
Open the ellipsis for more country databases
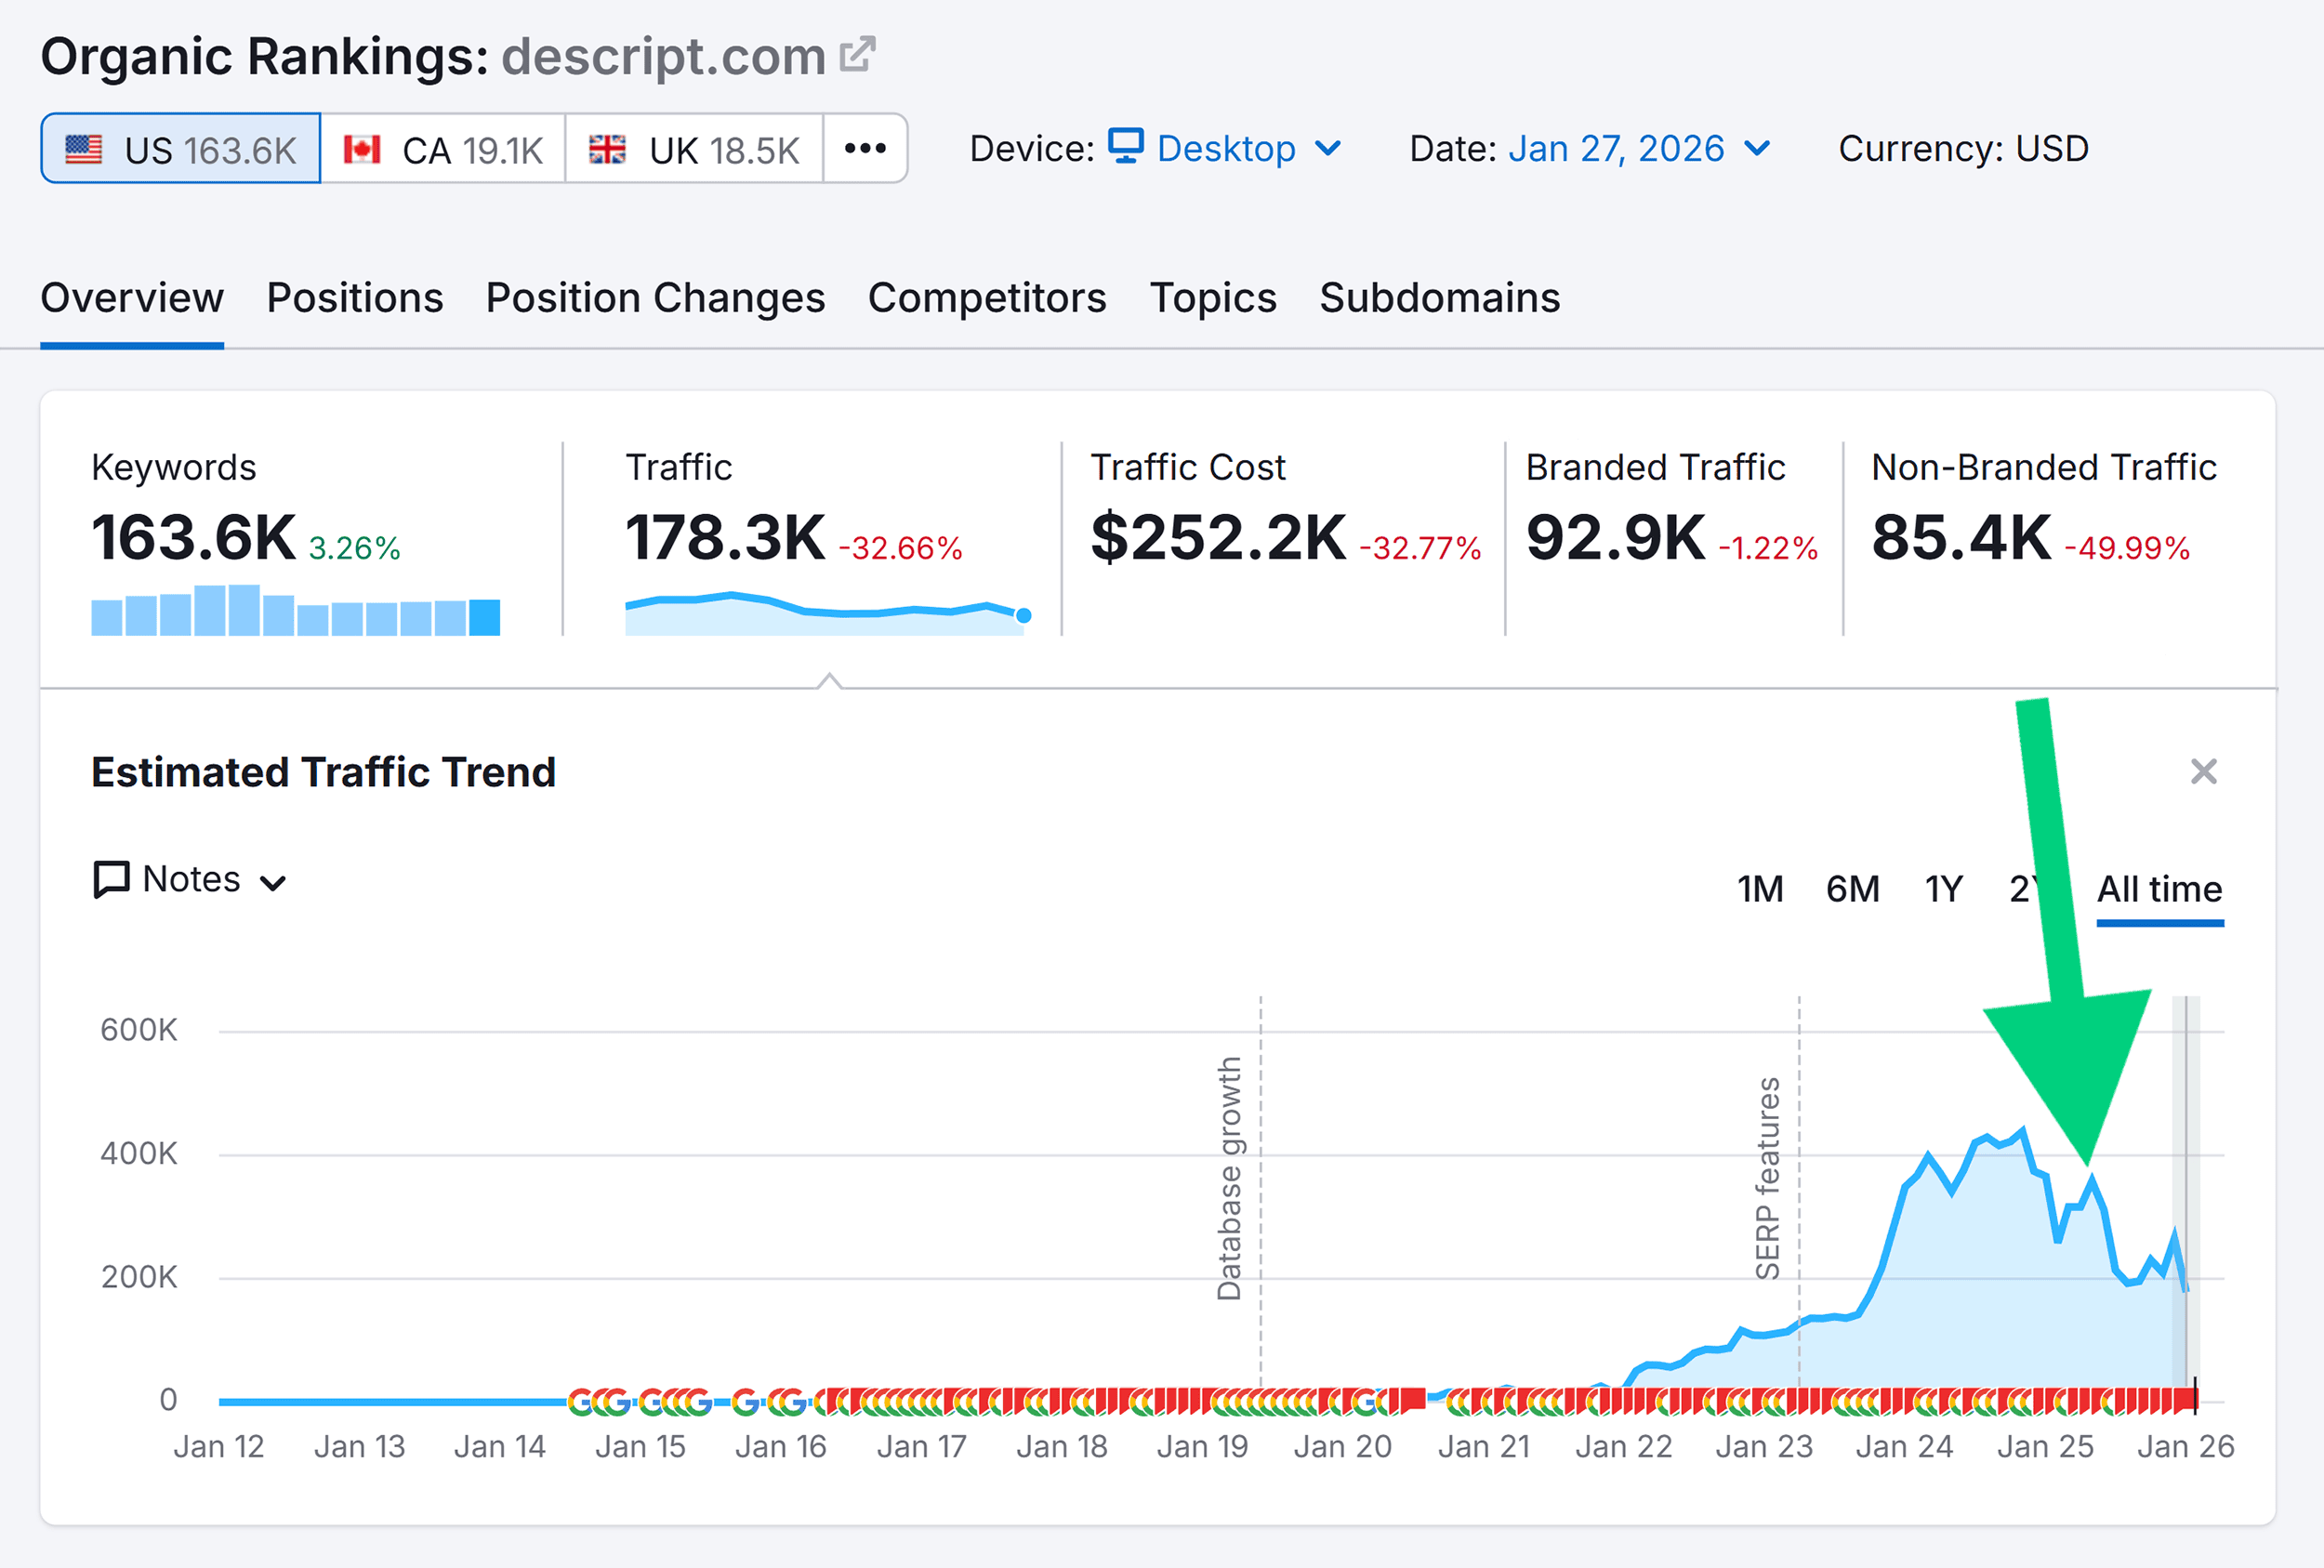864,148
